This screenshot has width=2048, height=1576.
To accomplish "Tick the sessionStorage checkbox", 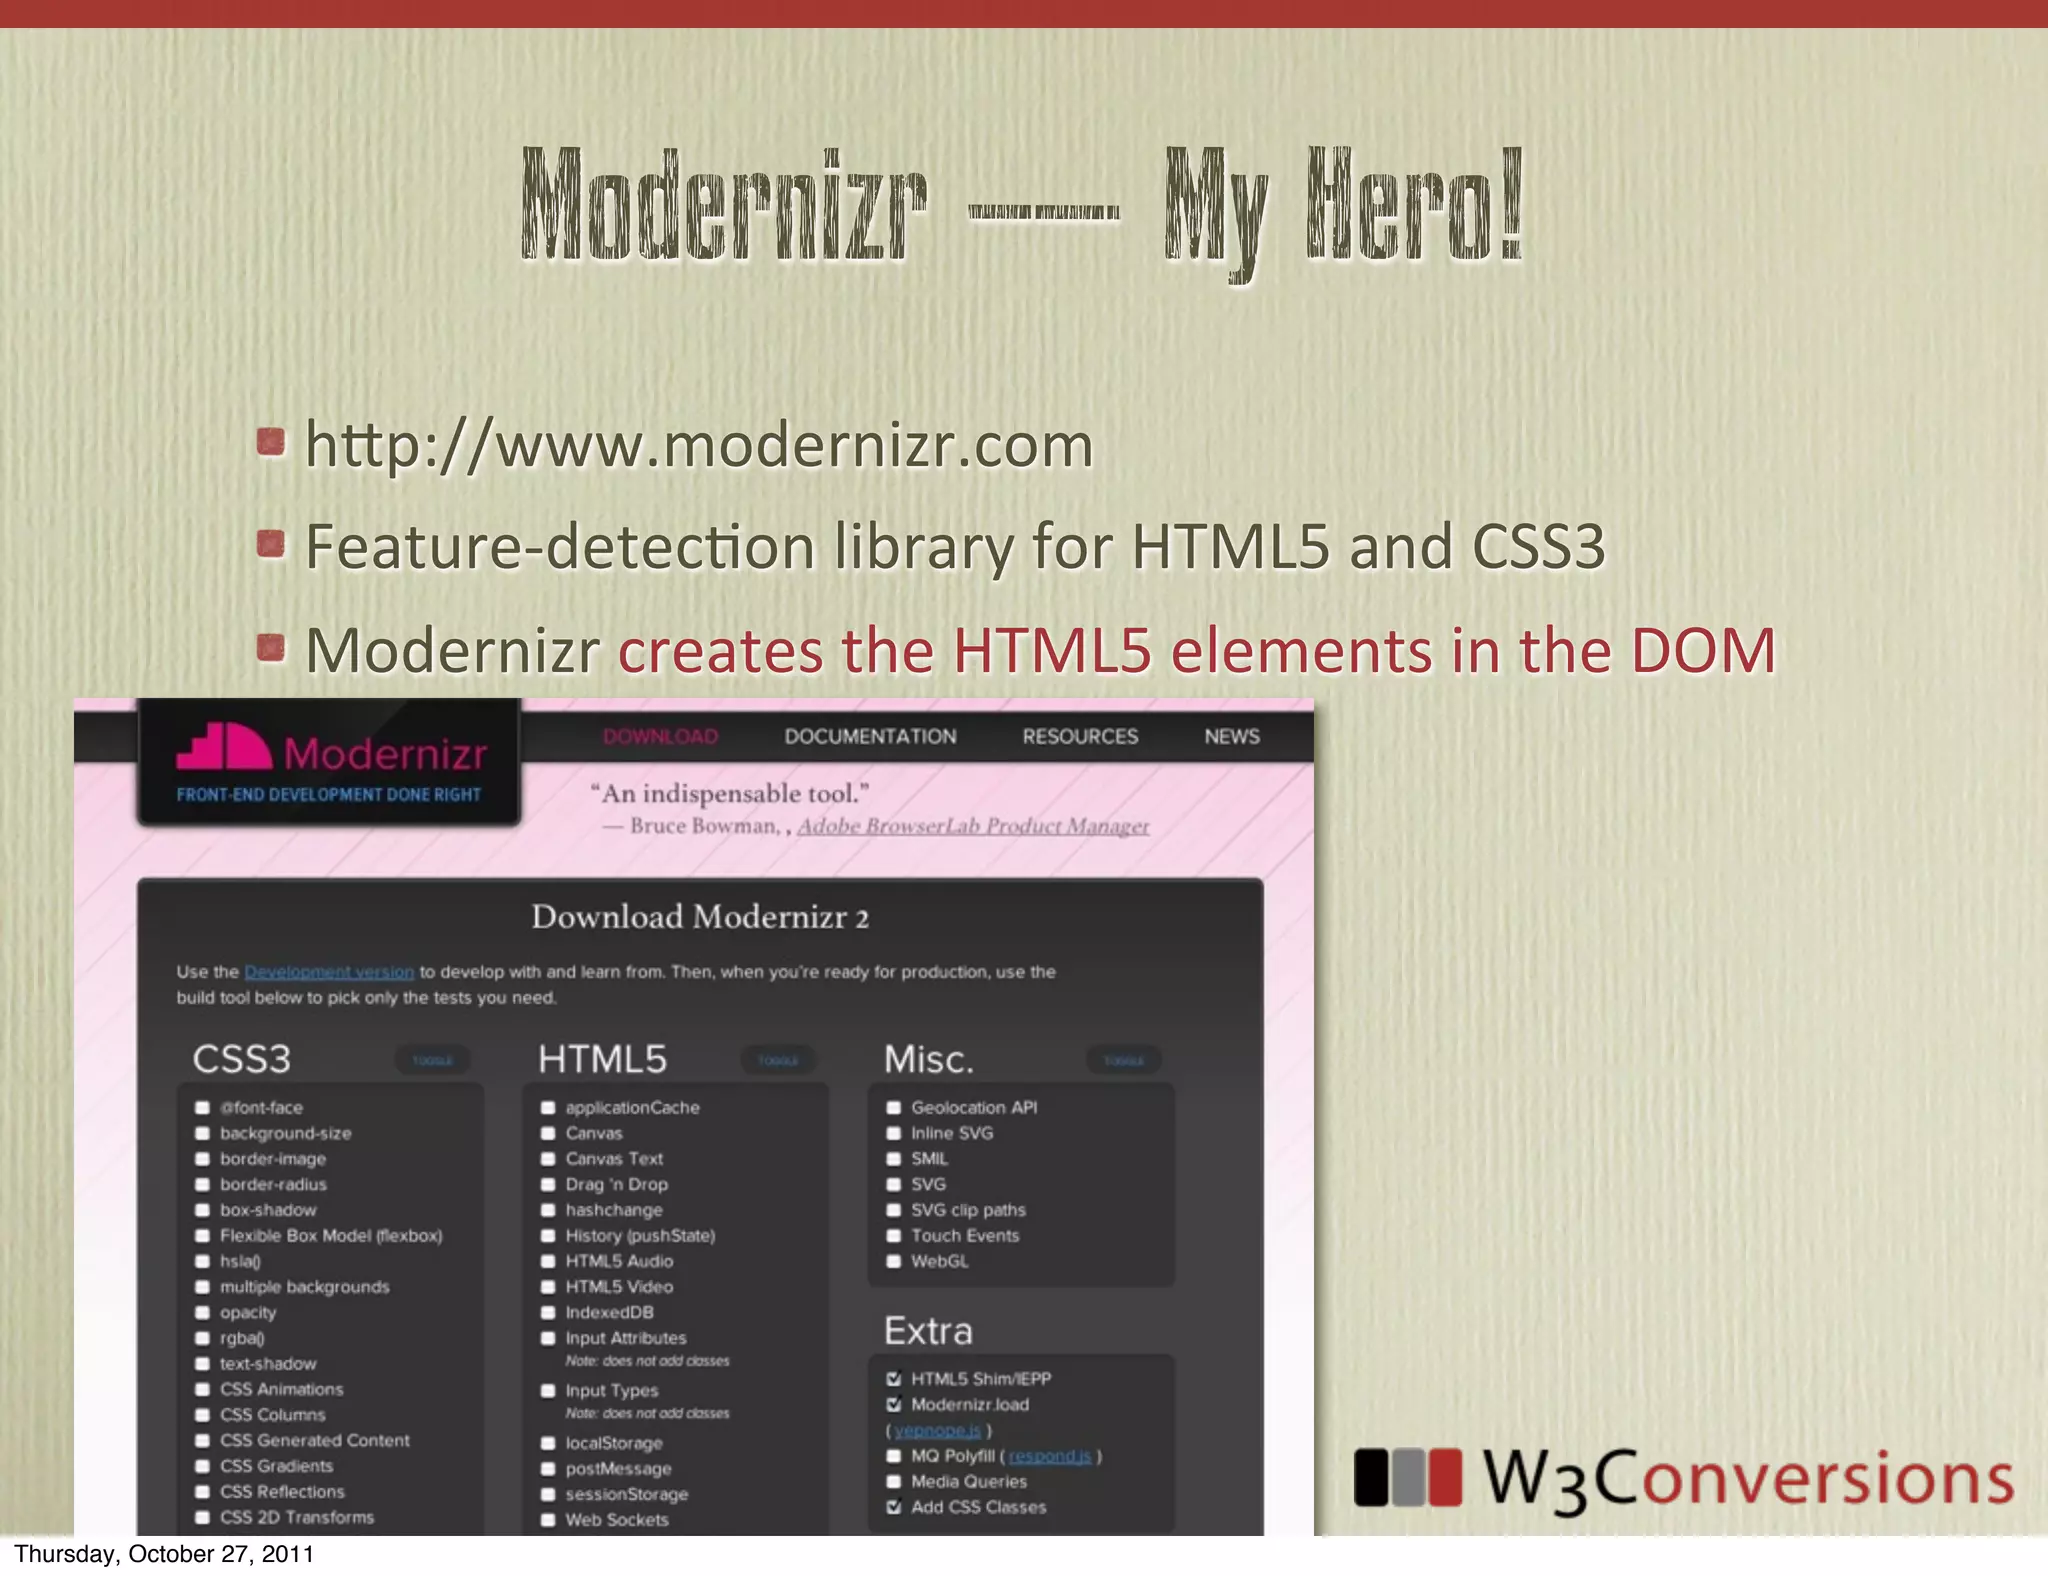I will [548, 1495].
